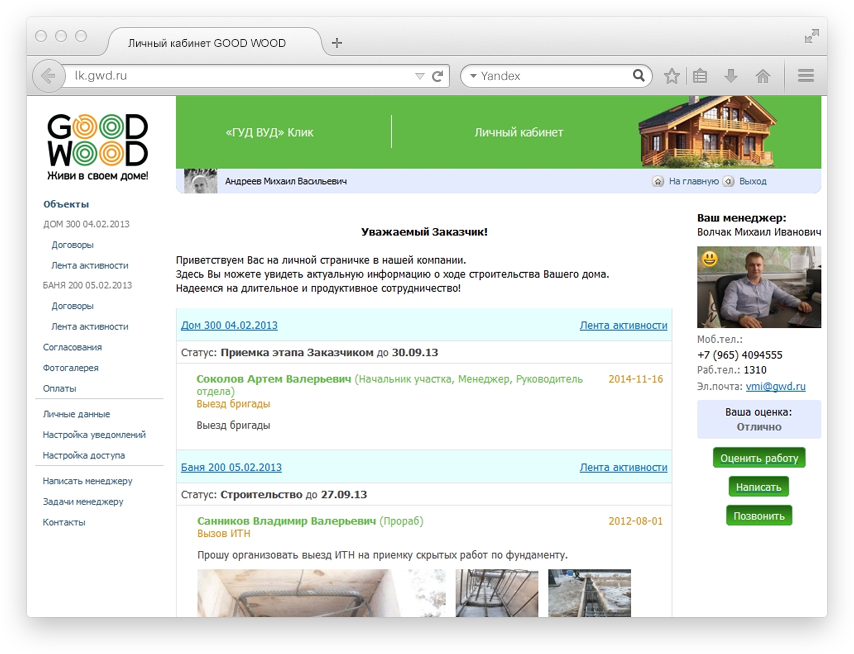Image resolution: width=854 pixels, height=654 pixels.
Task: Open downloads via the down arrow icon
Action: click(731, 76)
